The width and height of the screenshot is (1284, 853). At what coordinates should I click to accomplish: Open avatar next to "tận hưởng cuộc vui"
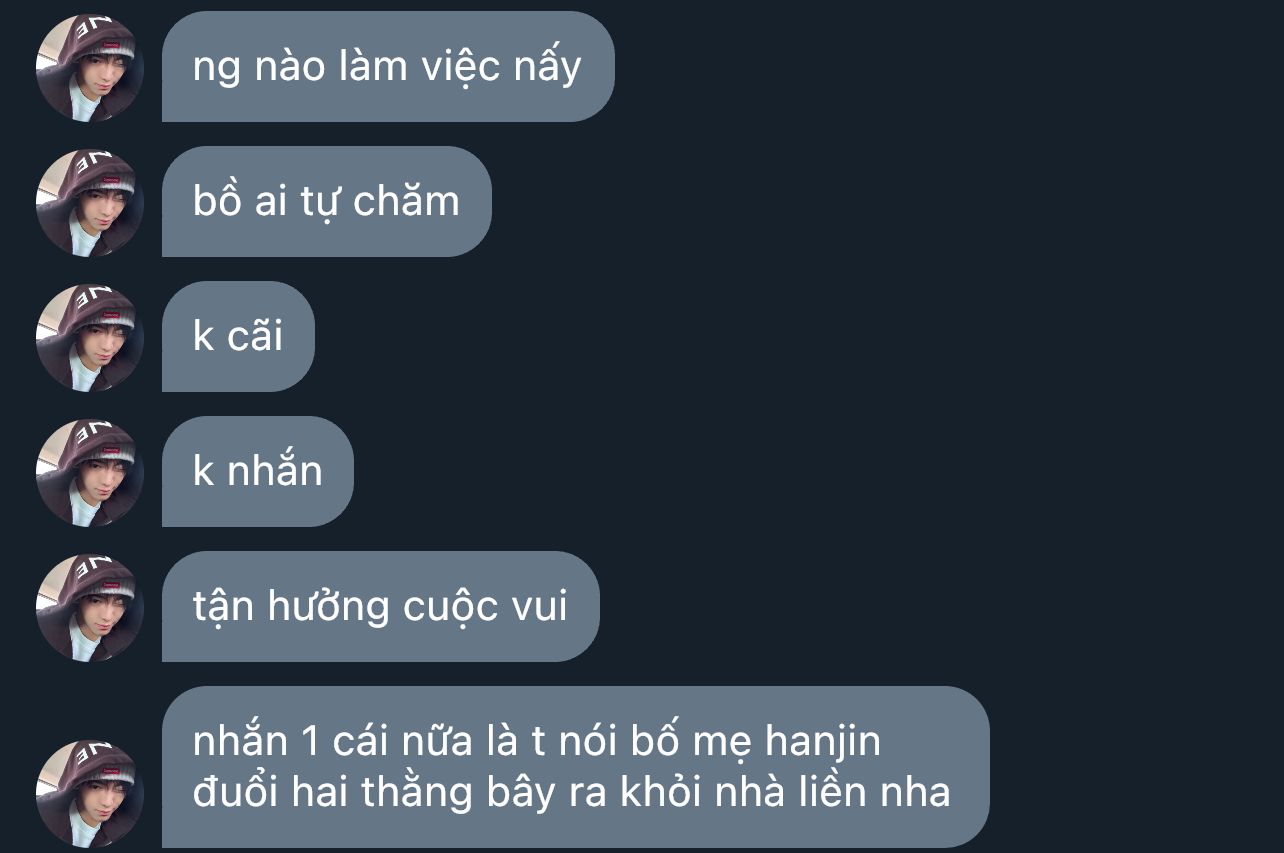(x=90, y=608)
